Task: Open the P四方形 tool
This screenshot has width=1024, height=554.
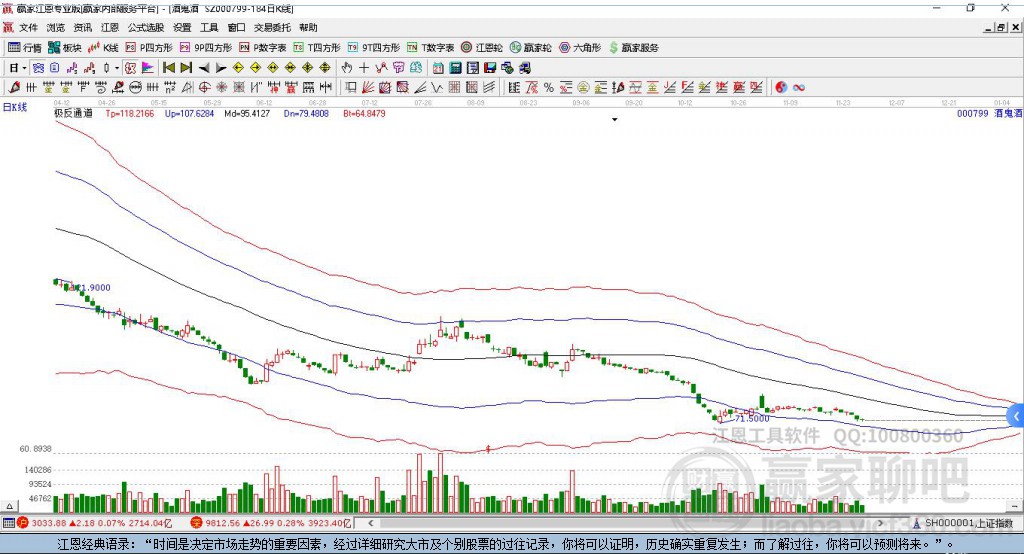Action: [149, 48]
